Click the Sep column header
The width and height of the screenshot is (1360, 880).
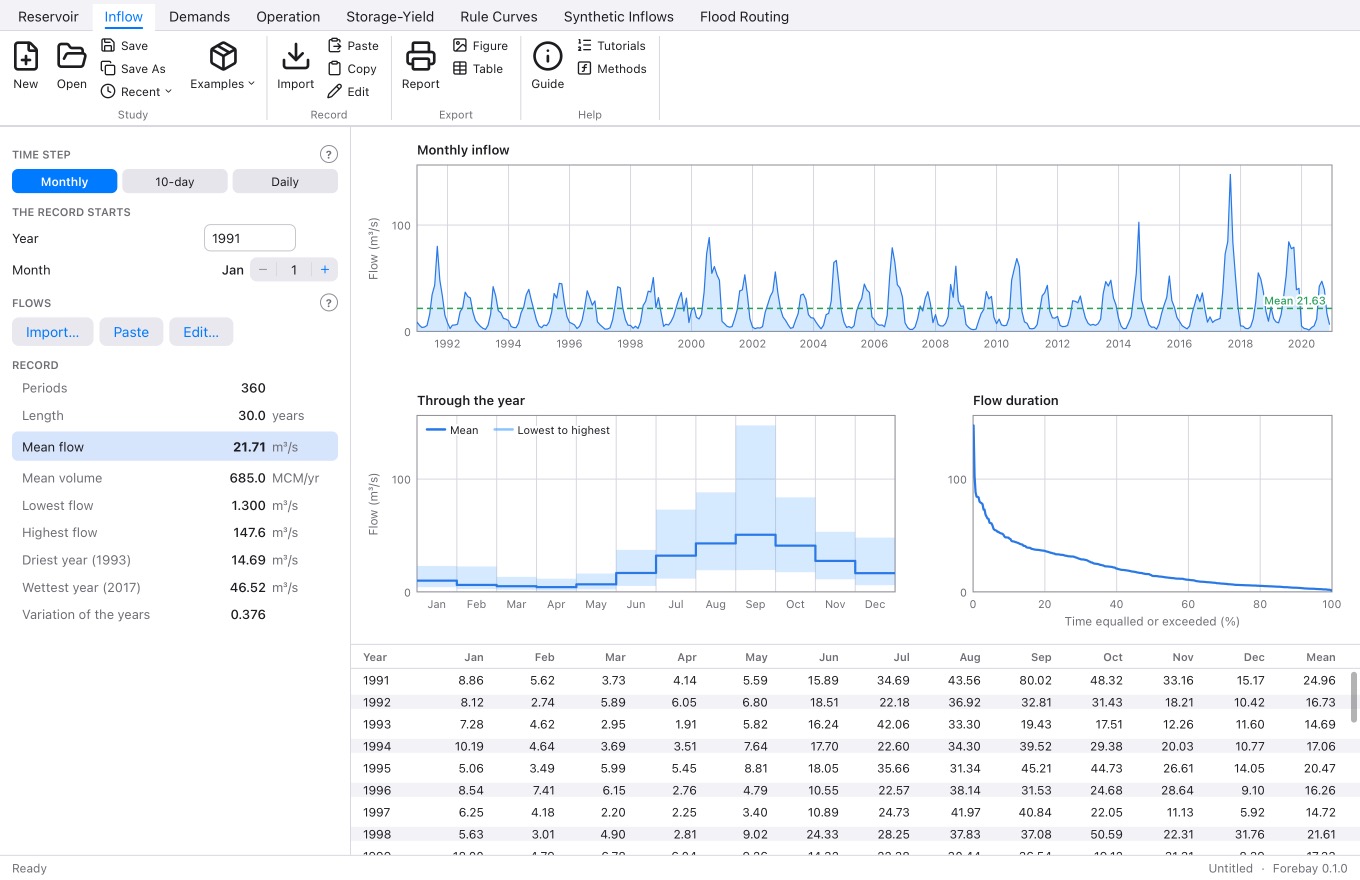(x=1041, y=658)
